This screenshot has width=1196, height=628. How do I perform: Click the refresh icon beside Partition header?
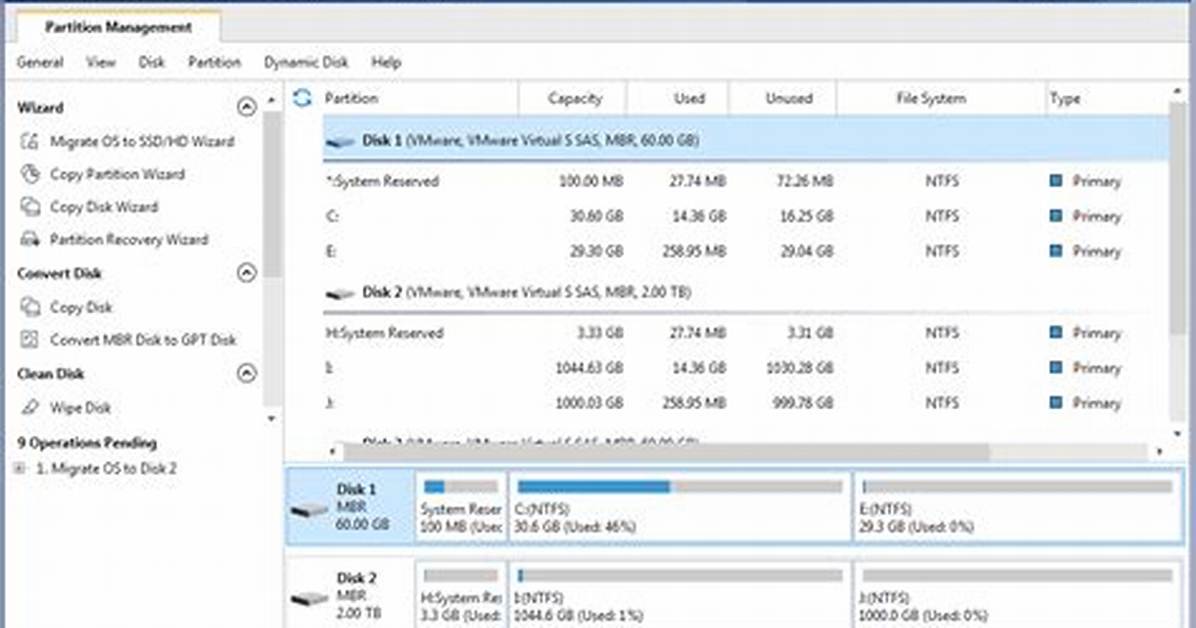pyautogui.click(x=303, y=98)
